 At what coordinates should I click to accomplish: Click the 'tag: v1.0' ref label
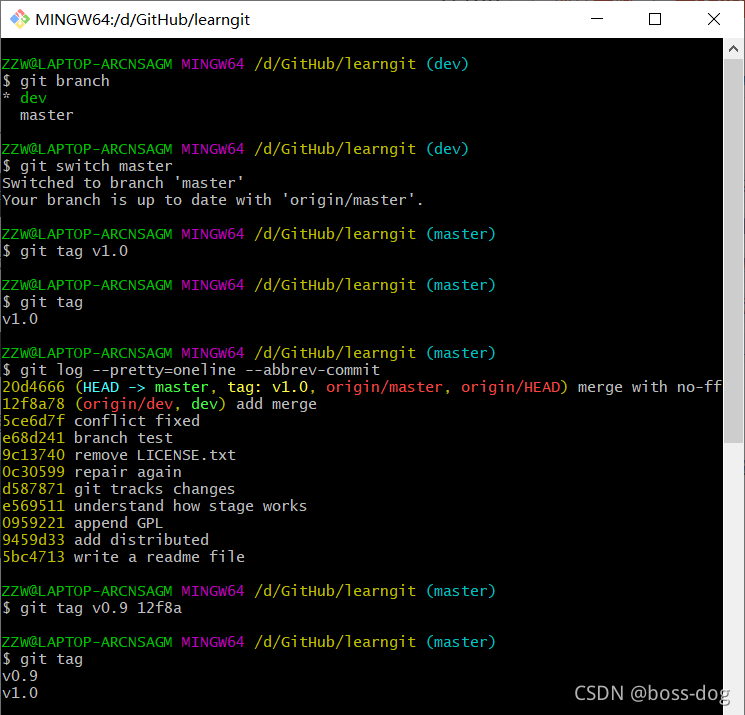pyautogui.click(x=268, y=387)
